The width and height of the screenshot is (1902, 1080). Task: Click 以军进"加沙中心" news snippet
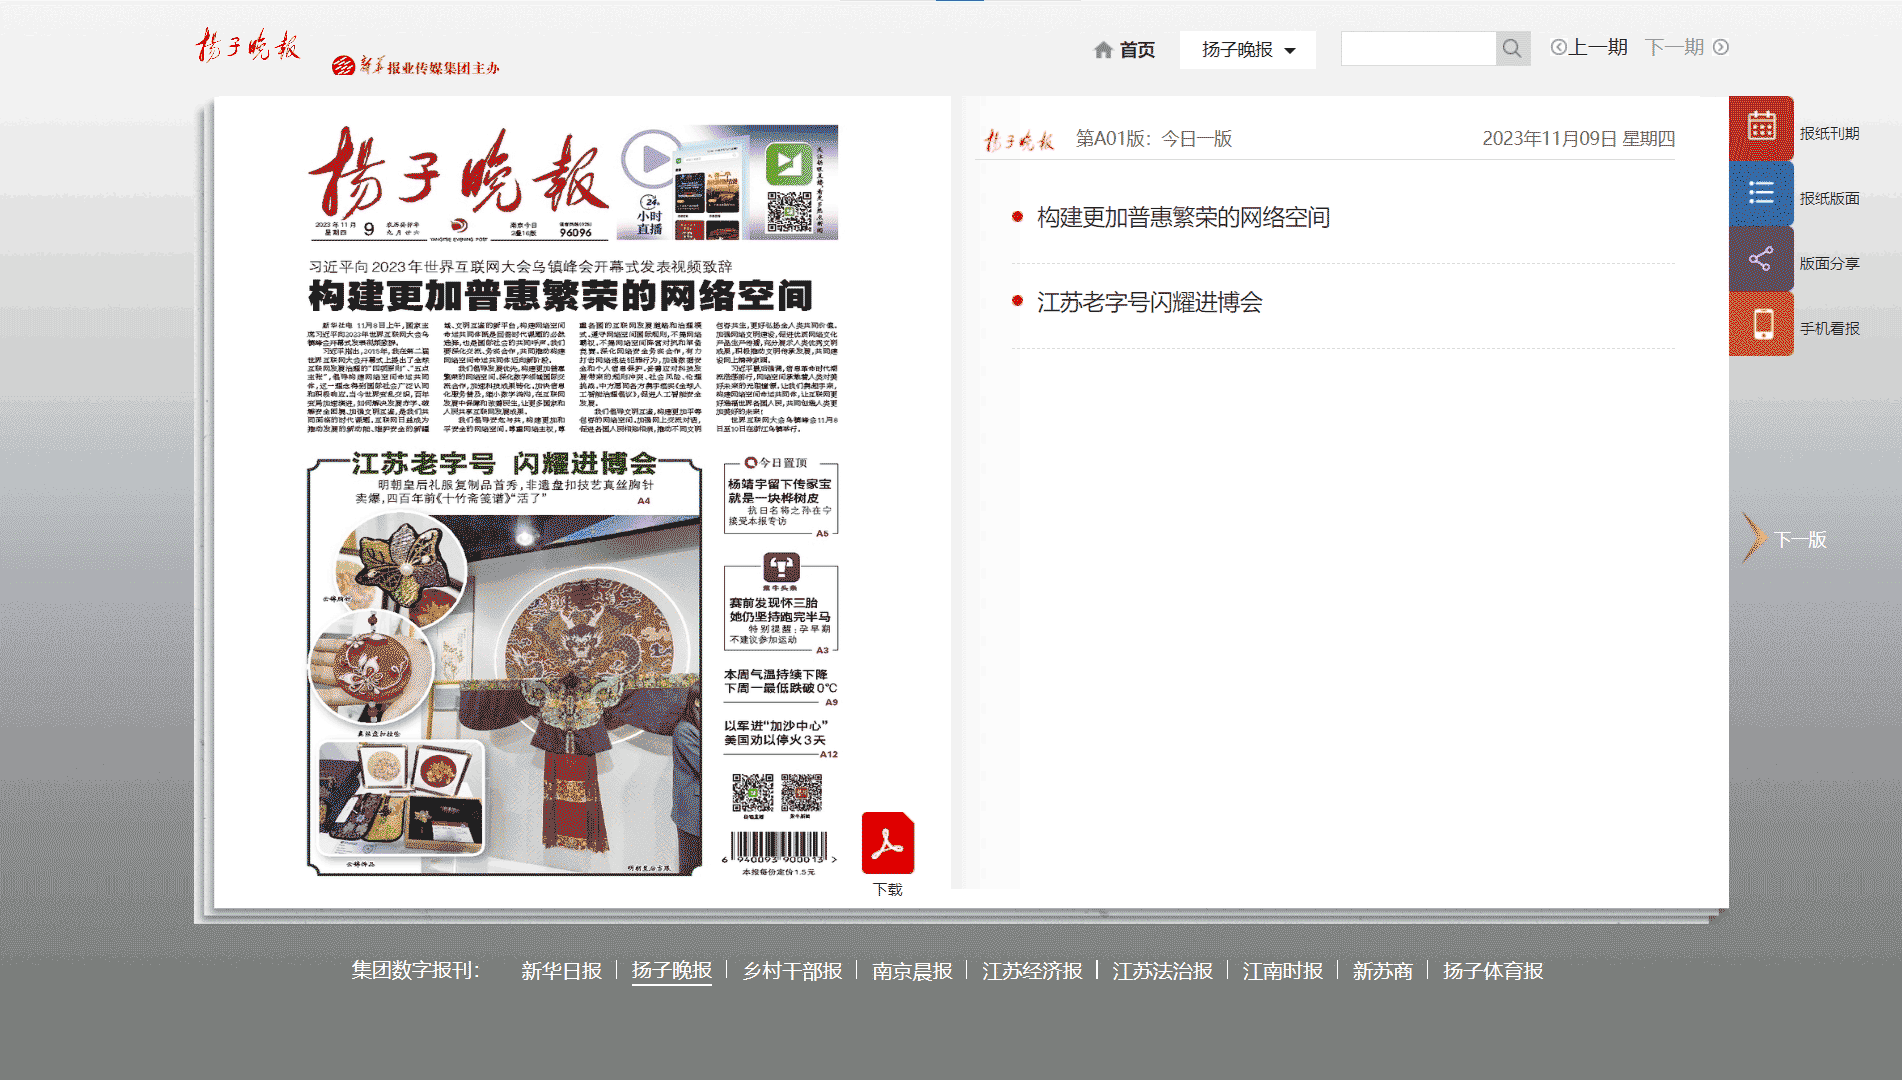pyautogui.click(x=781, y=733)
